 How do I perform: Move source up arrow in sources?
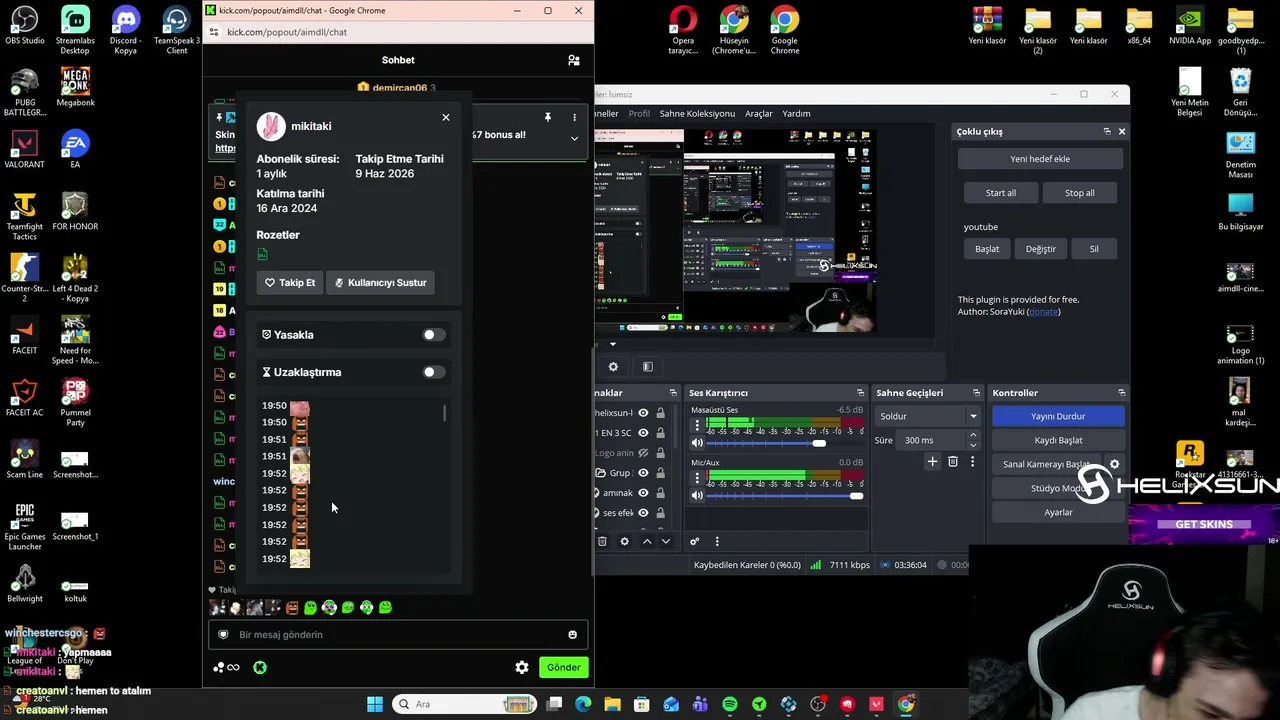tap(647, 542)
